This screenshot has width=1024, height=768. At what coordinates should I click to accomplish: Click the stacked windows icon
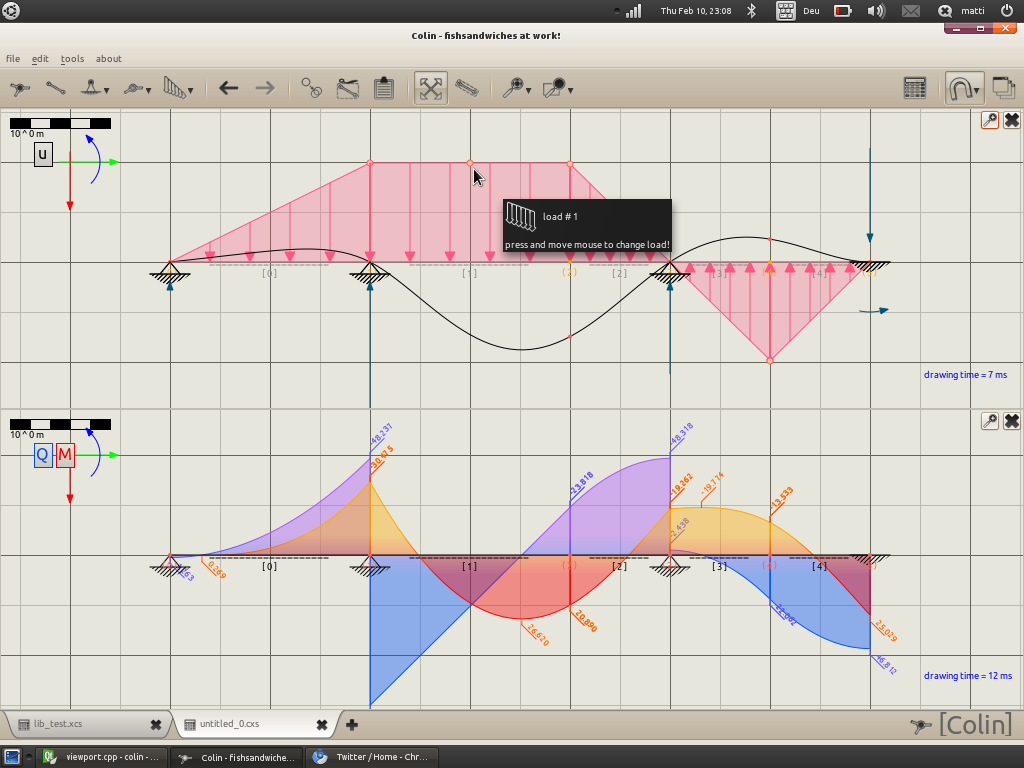tap(1003, 88)
